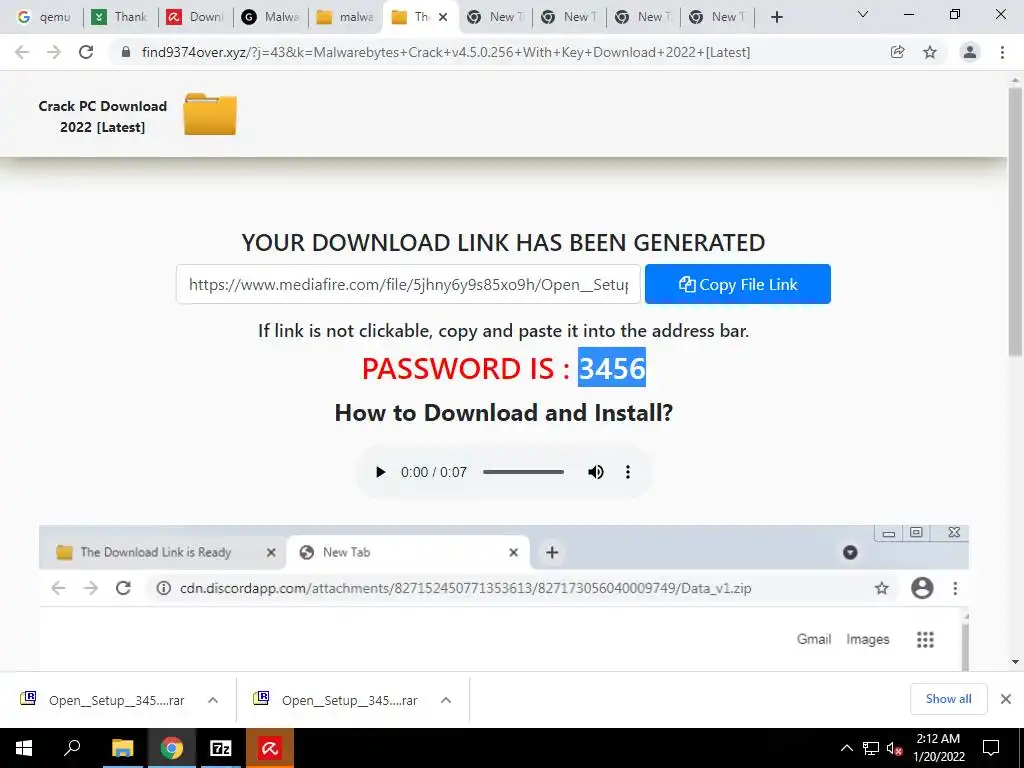Play the audio instructions clip
The height and width of the screenshot is (768, 1024).
click(x=380, y=472)
